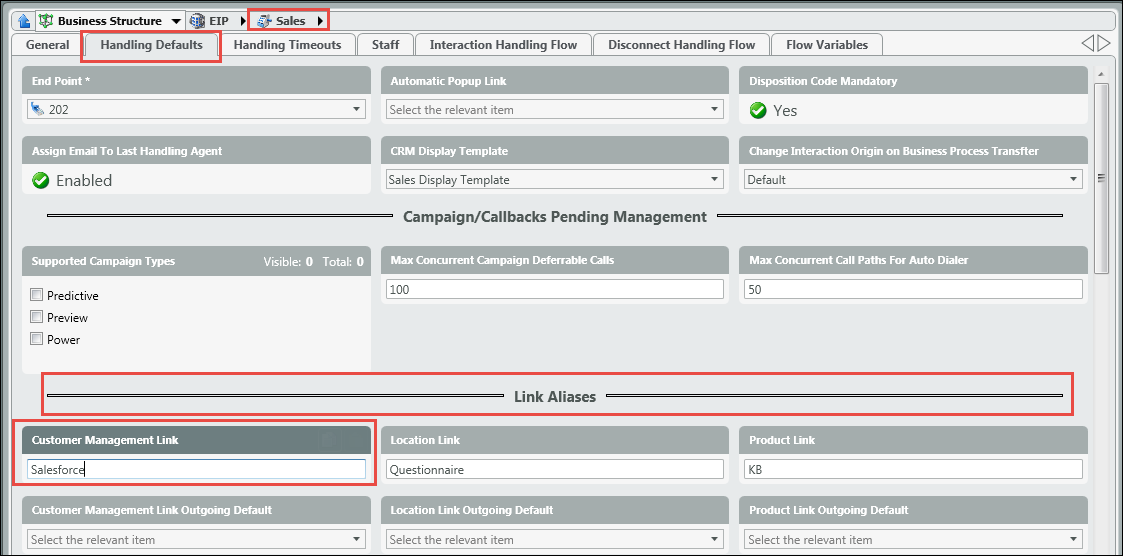Enable the Predictive campaign type checkbox

[37, 295]
